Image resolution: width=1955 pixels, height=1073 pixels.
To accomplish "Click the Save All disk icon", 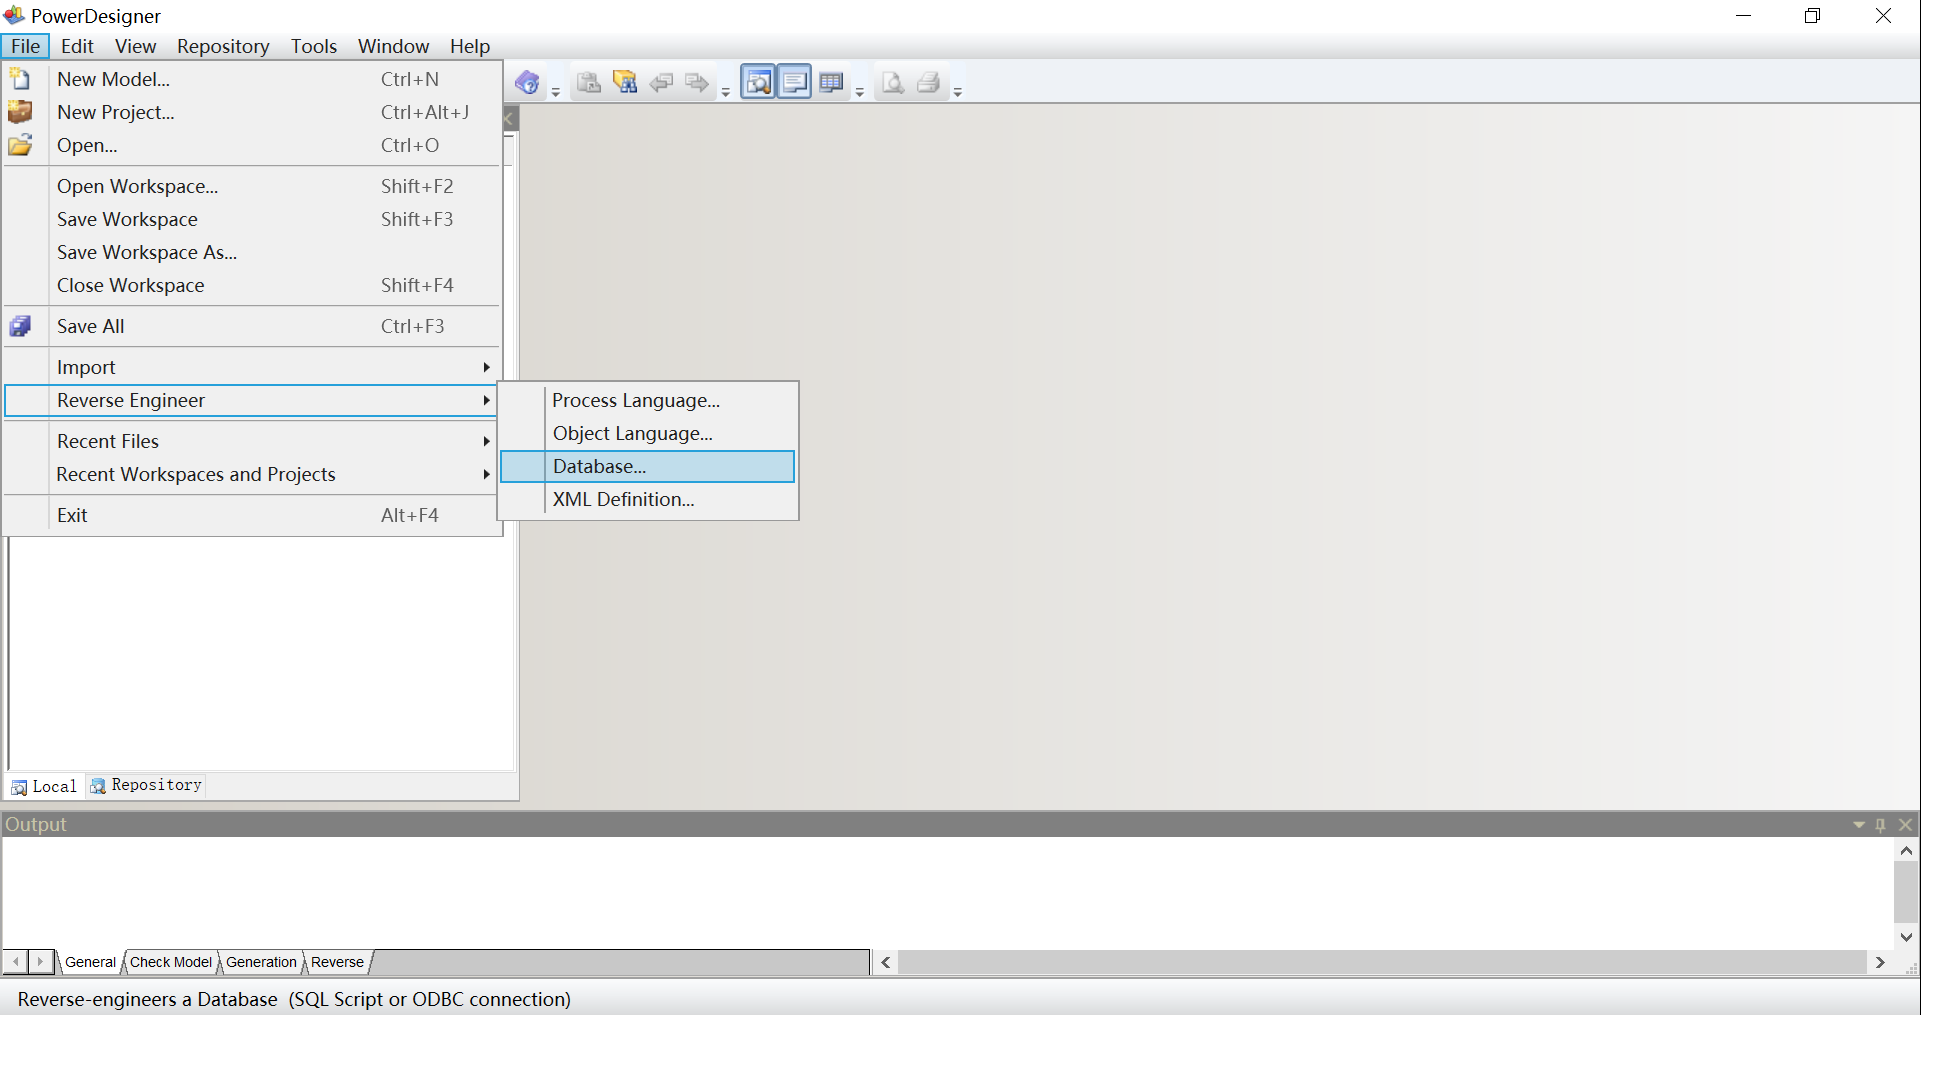I will pos(20,326).
